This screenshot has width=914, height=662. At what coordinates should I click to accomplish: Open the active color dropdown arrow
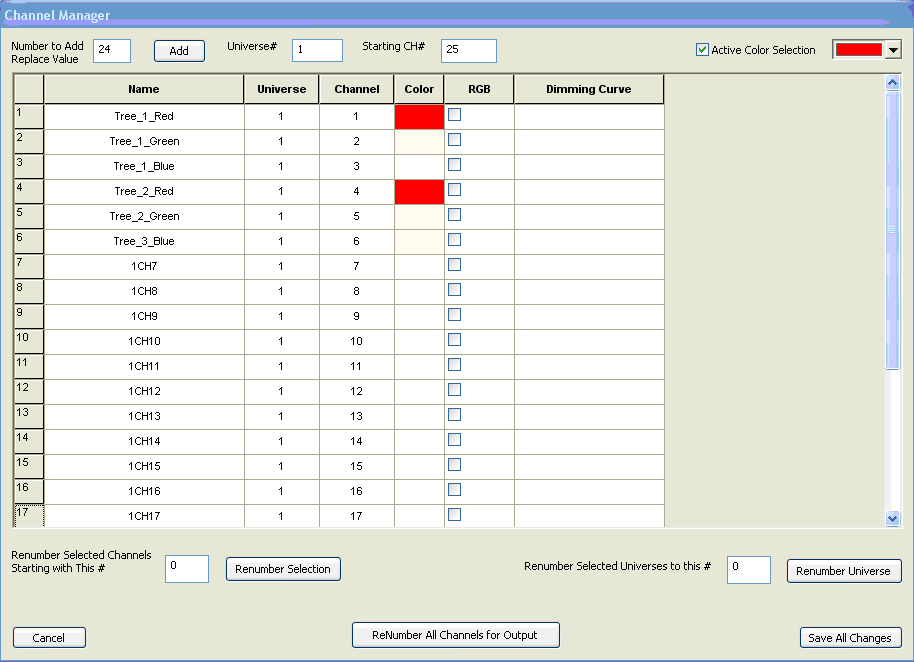coord(893,50)
